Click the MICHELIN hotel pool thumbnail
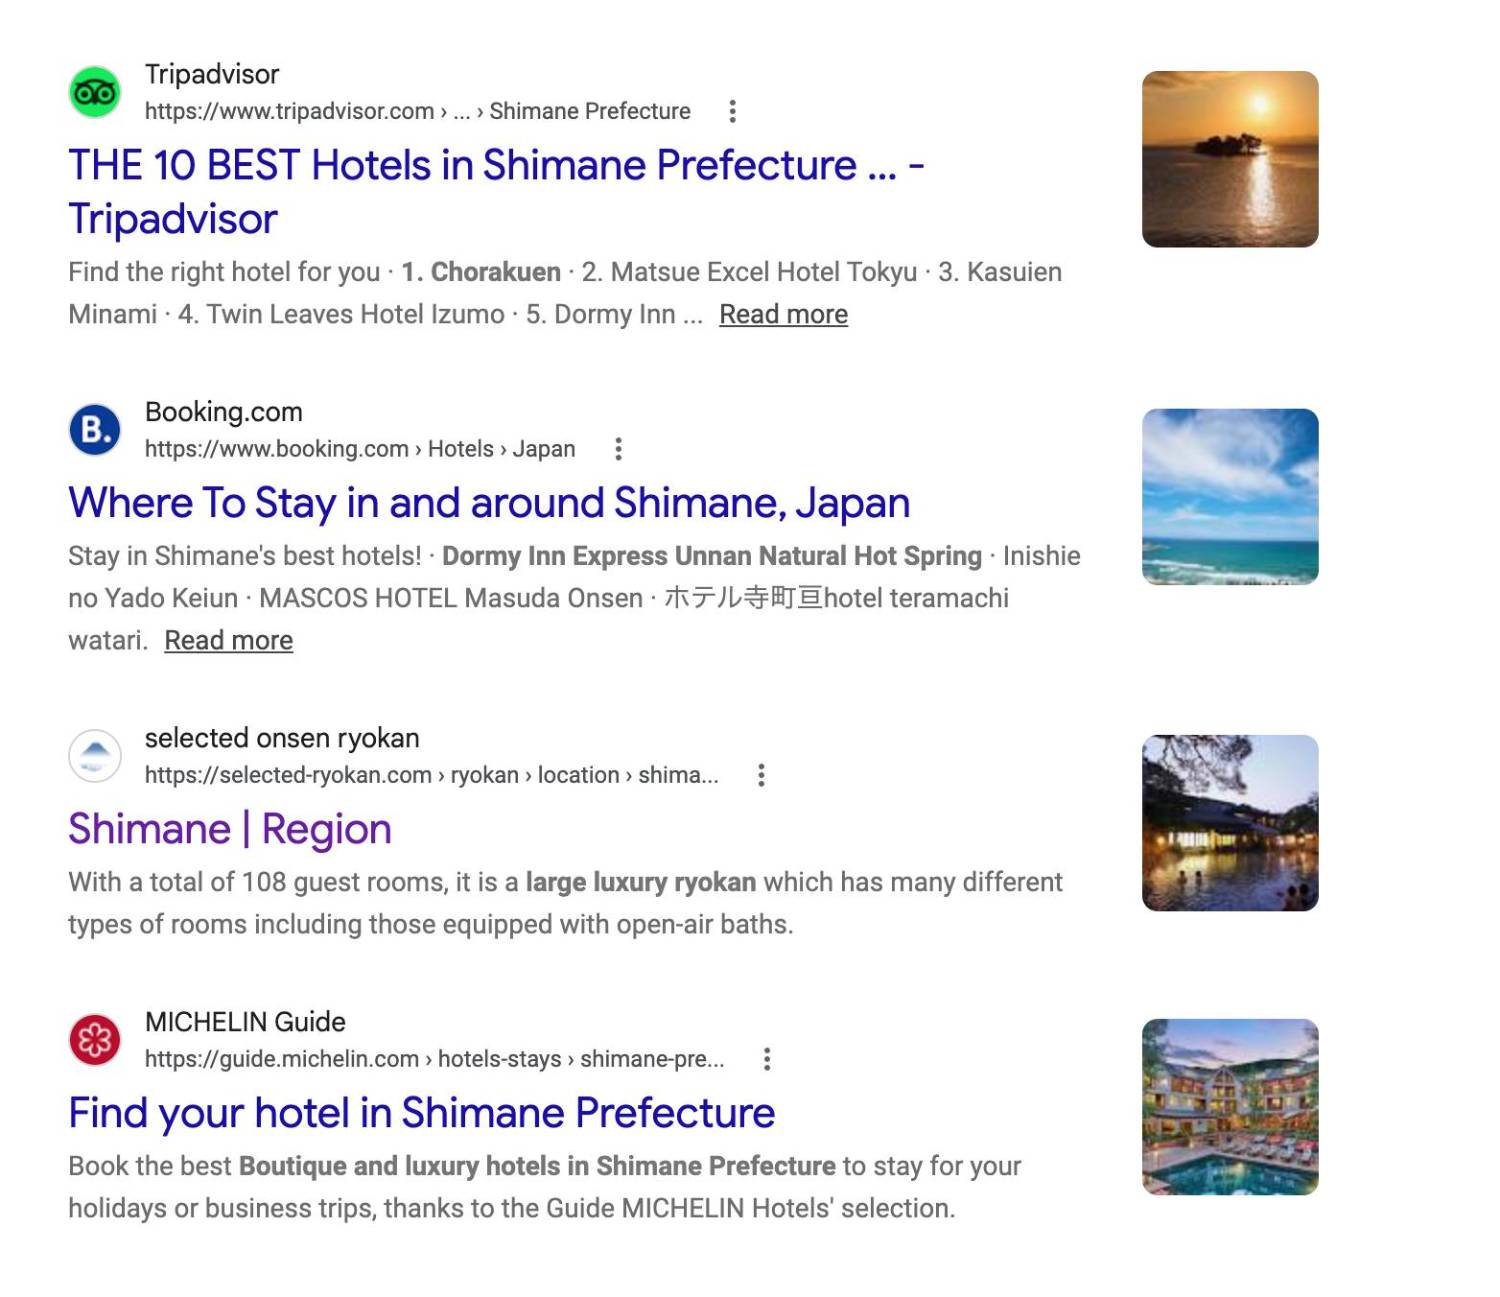Screen dimensions: 1500x1297 pyautogui.click(x=1230, y=1107)
